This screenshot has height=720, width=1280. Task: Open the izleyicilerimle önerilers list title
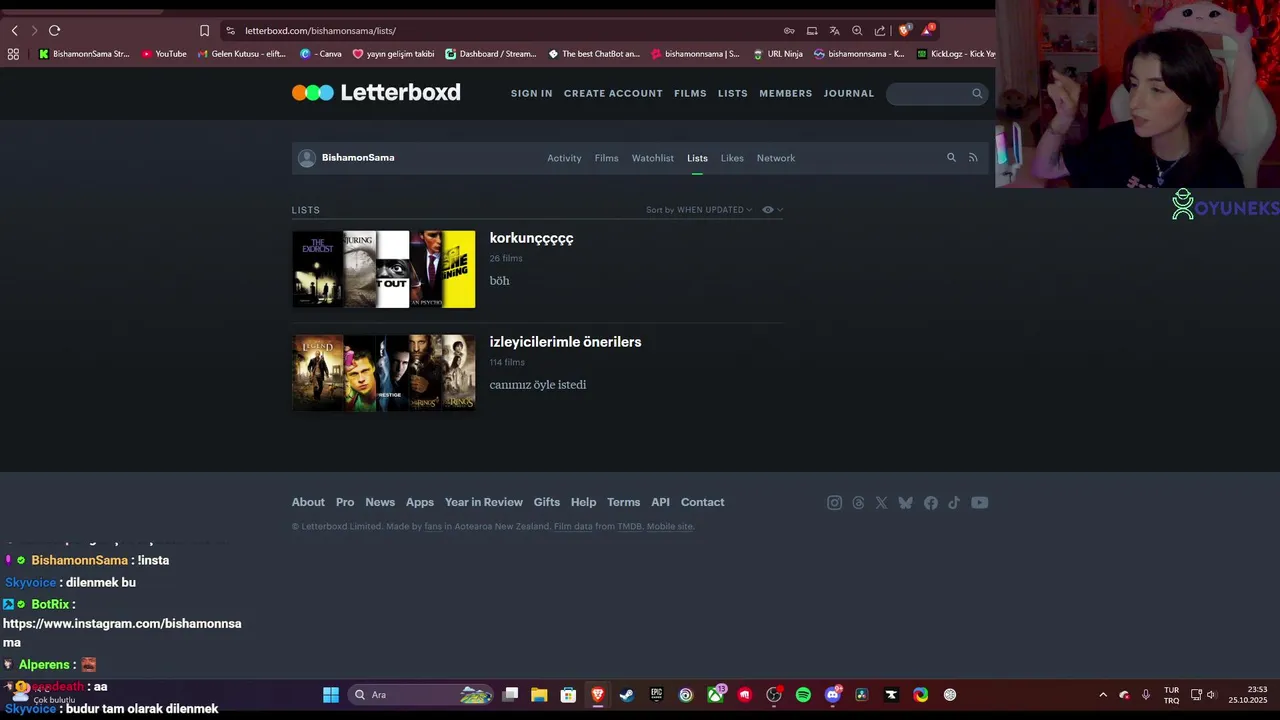click(565, 342)
